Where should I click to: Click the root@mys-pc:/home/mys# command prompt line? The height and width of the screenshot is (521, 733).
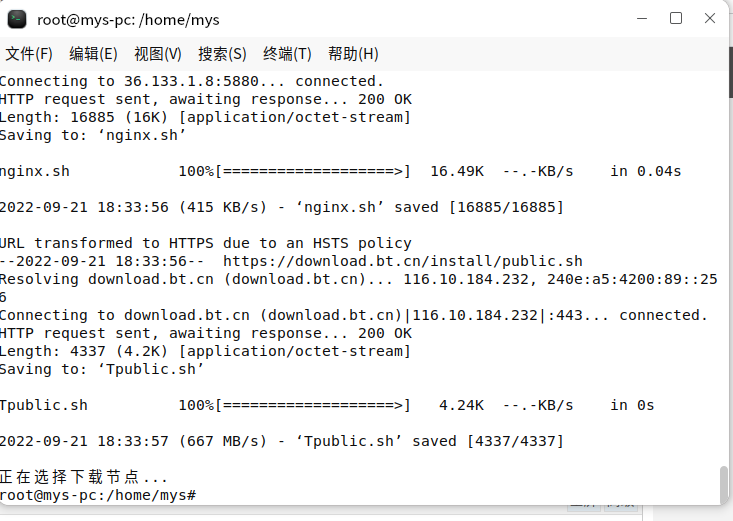tap(98, 495)
